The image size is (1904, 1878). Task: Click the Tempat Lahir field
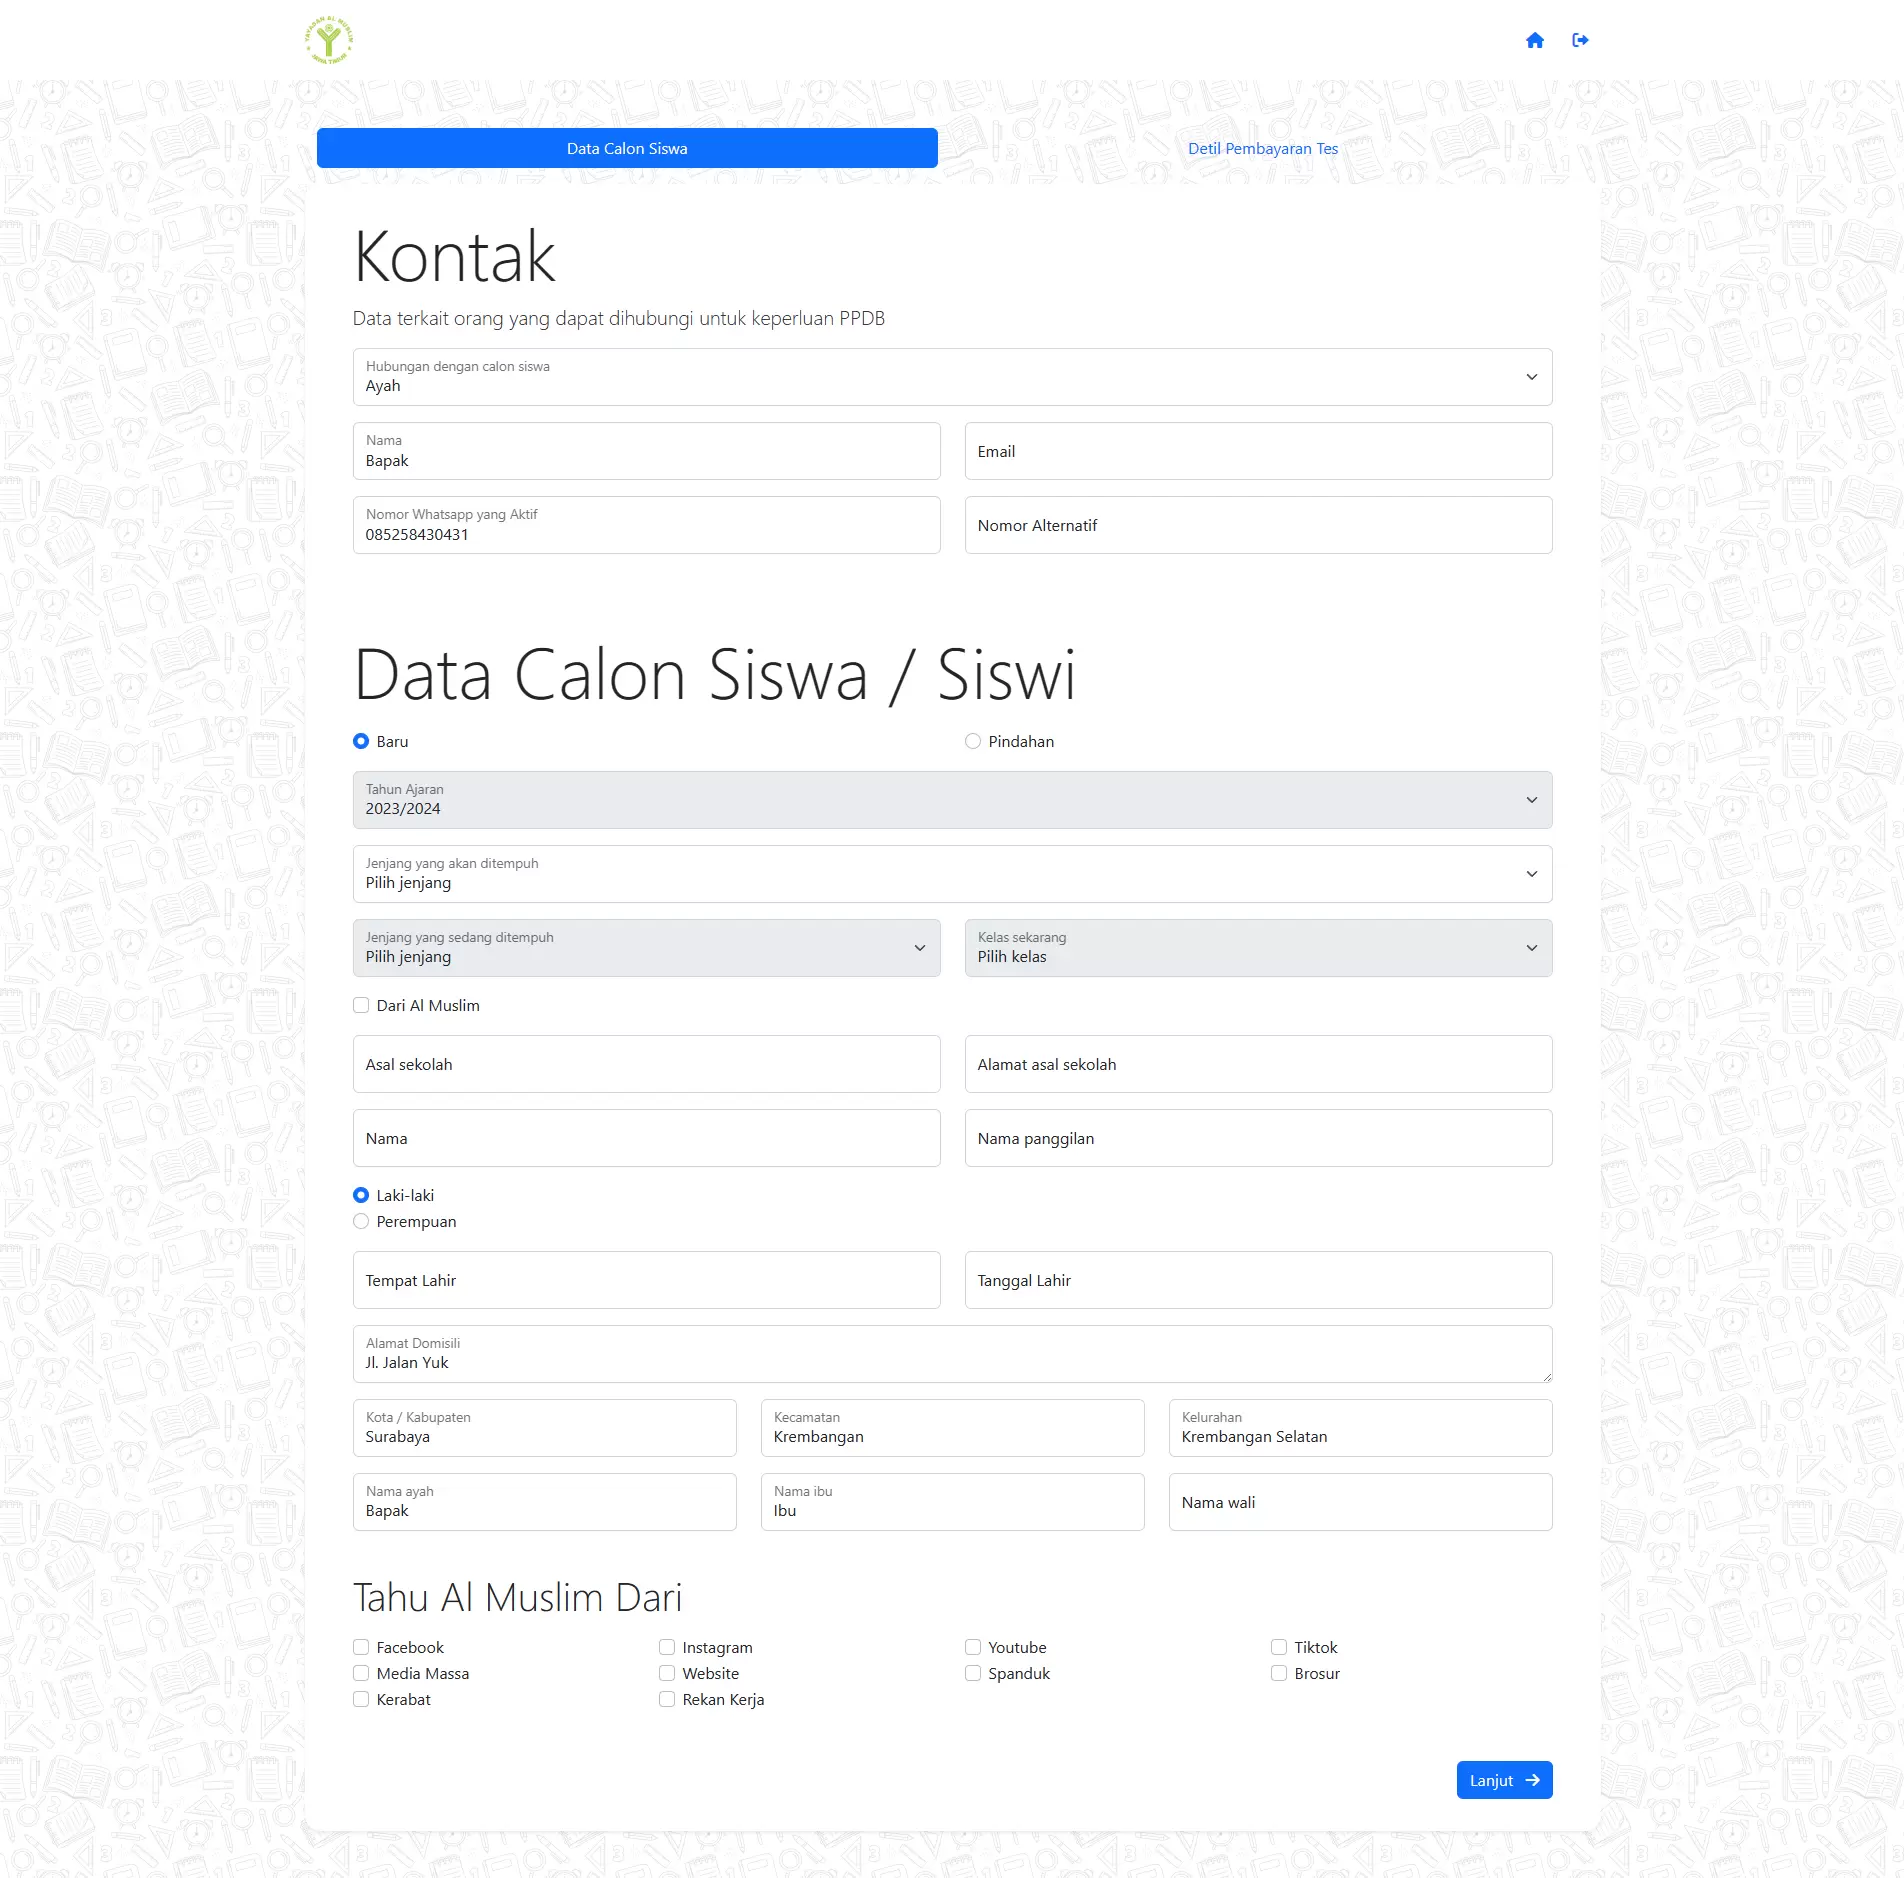click(x=646, y=1280)
